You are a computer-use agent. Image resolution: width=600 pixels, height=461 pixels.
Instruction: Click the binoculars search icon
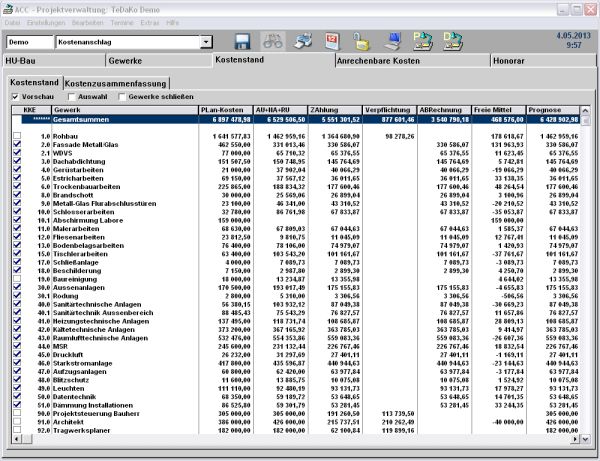[272, 42]
